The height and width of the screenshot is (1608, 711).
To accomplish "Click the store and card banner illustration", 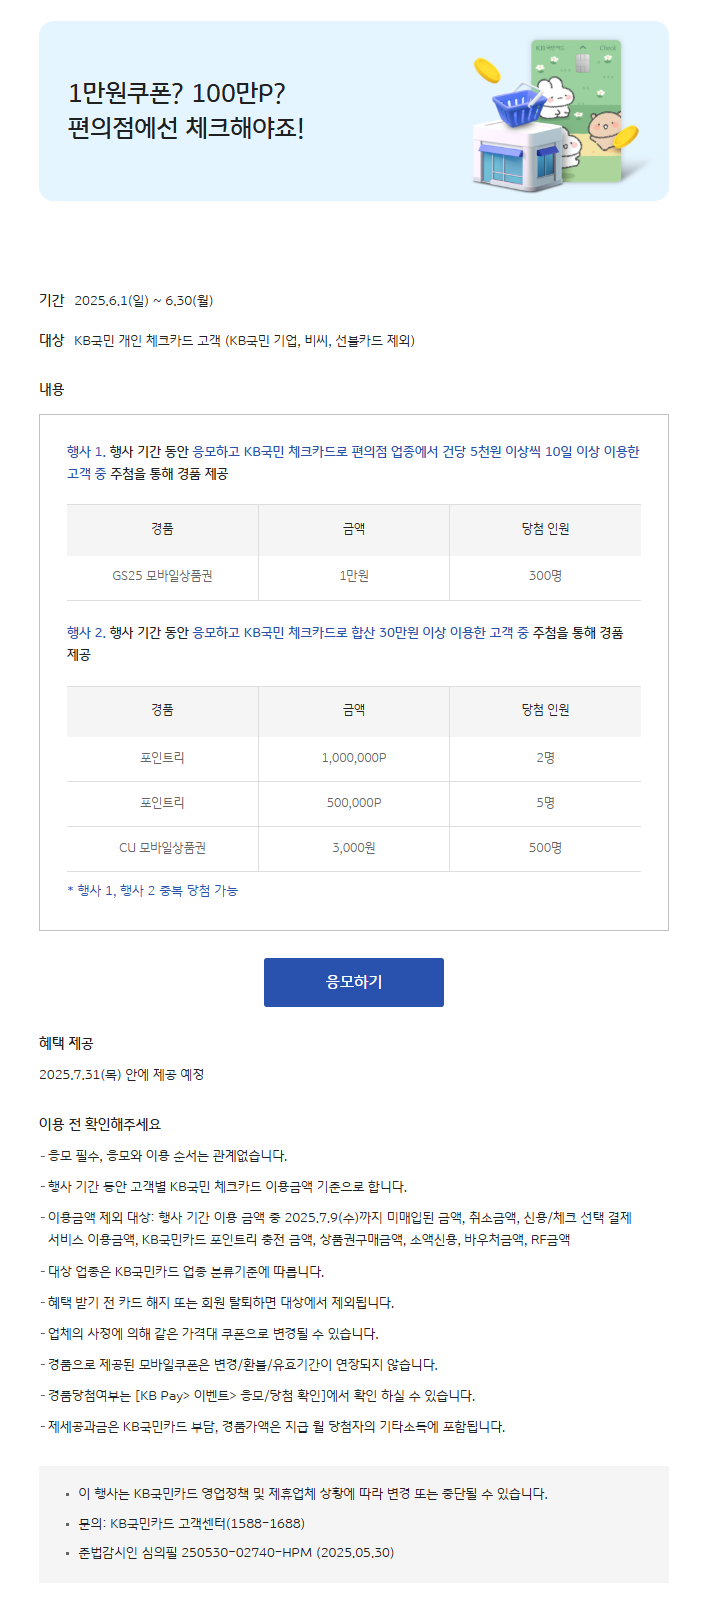I will [558, 113].
